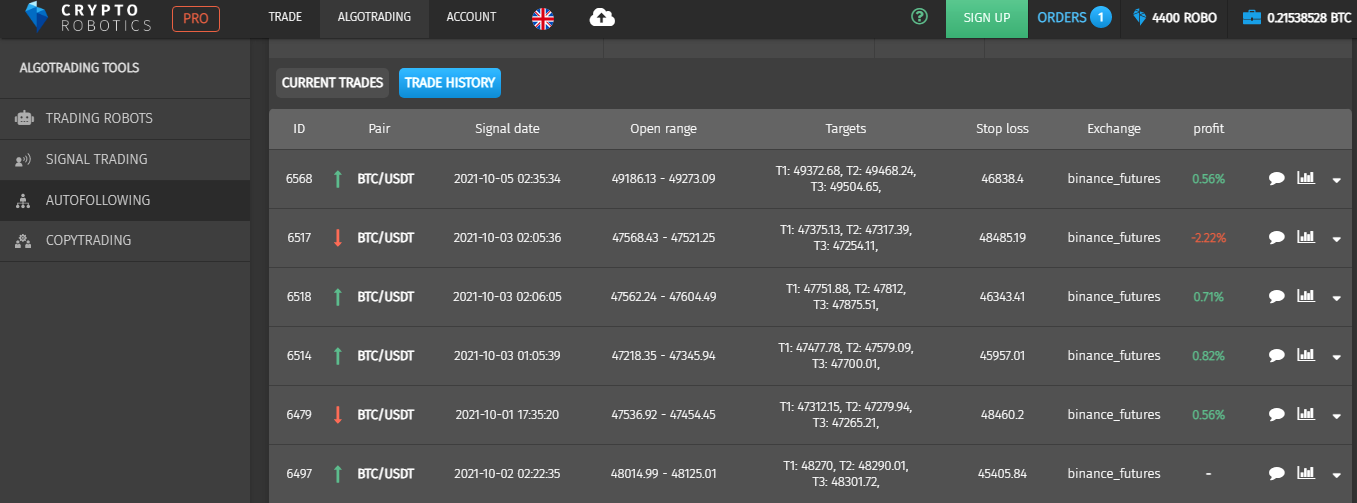Viewport: 1357px width, 503px height.
Task: Select the Trade History tab
Action: [450, 83]
